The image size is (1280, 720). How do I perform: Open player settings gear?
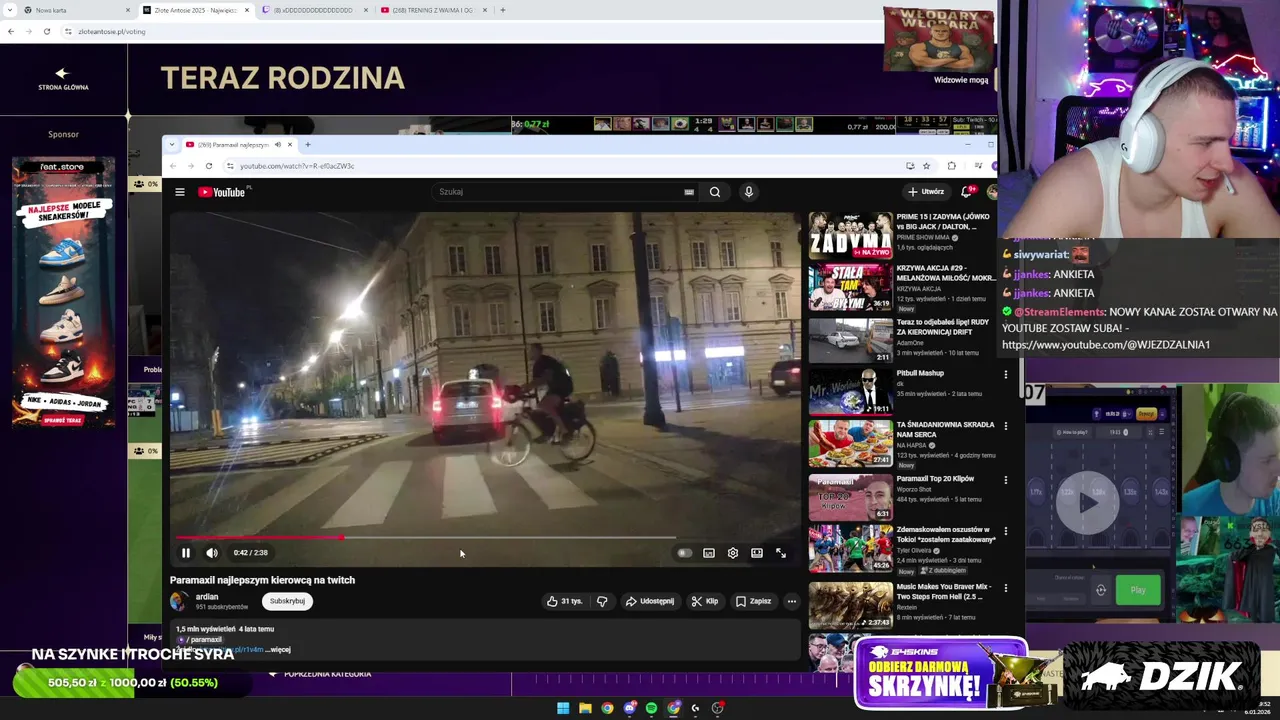click(733, 553)
